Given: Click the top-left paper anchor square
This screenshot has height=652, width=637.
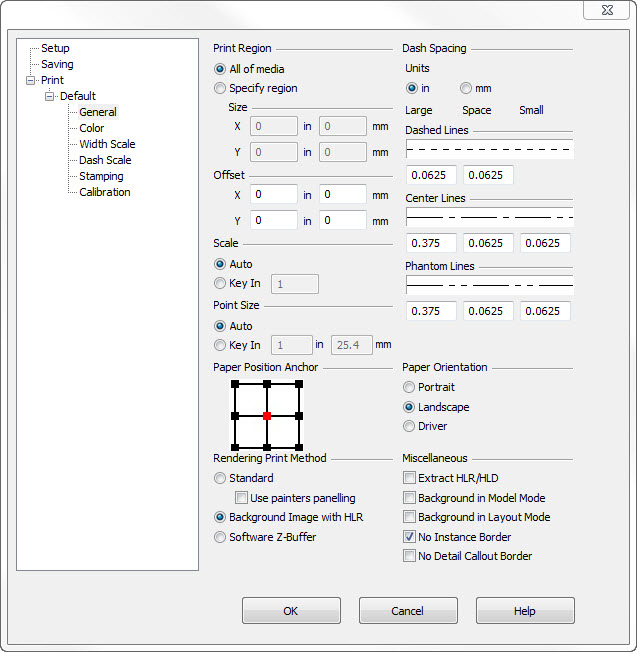Looking at the screenshot, I should tap(235, 383).
